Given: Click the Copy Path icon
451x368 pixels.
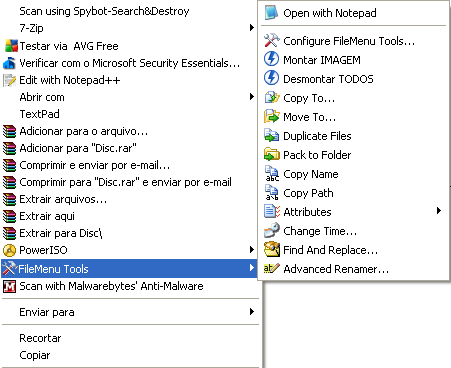Looking at the screenshot, I should [272, 193].
